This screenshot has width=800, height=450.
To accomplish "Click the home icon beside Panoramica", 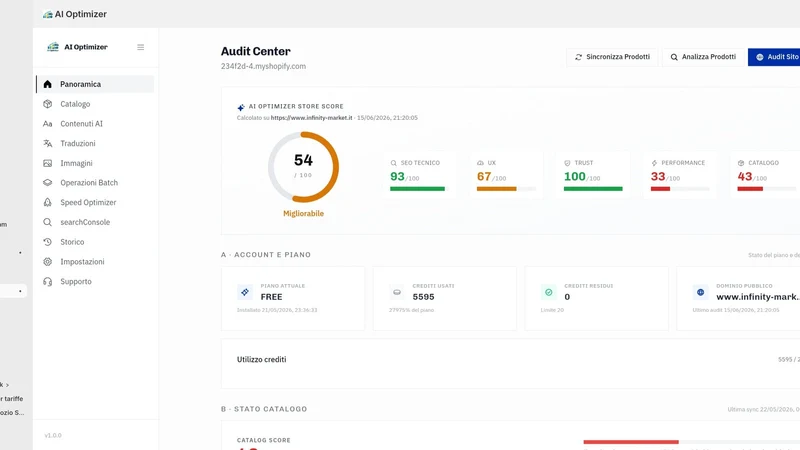I will tap(47, 84).
